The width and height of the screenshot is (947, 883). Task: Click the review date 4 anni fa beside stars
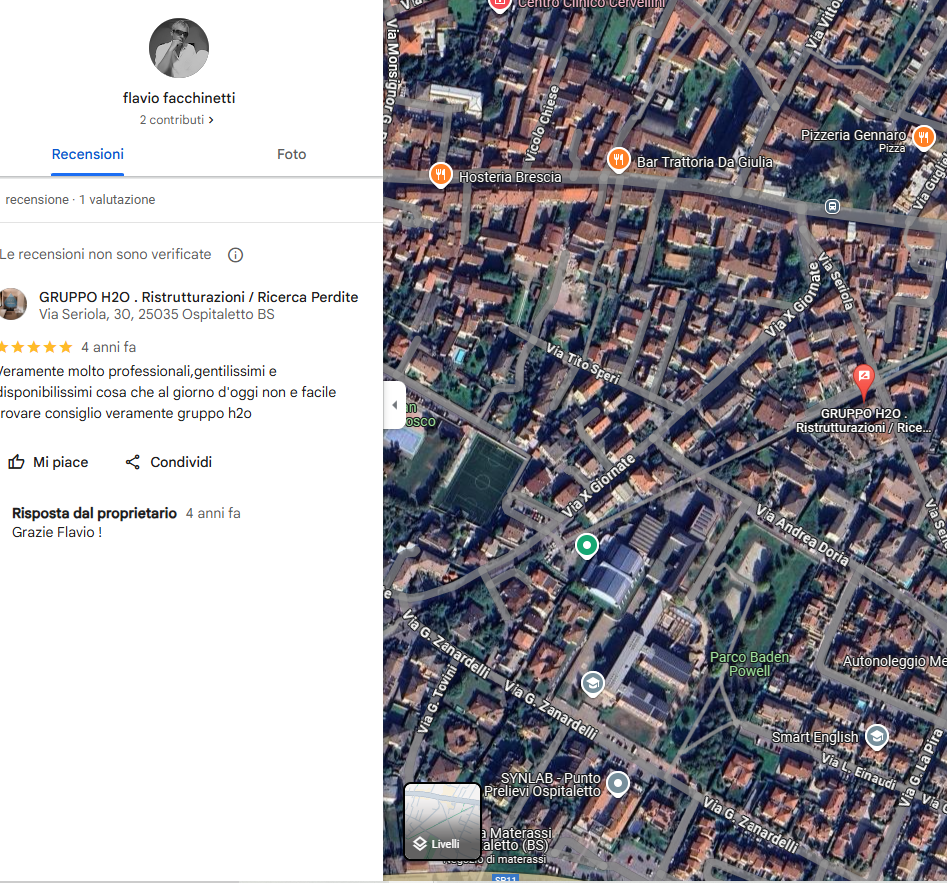(109, 347)
